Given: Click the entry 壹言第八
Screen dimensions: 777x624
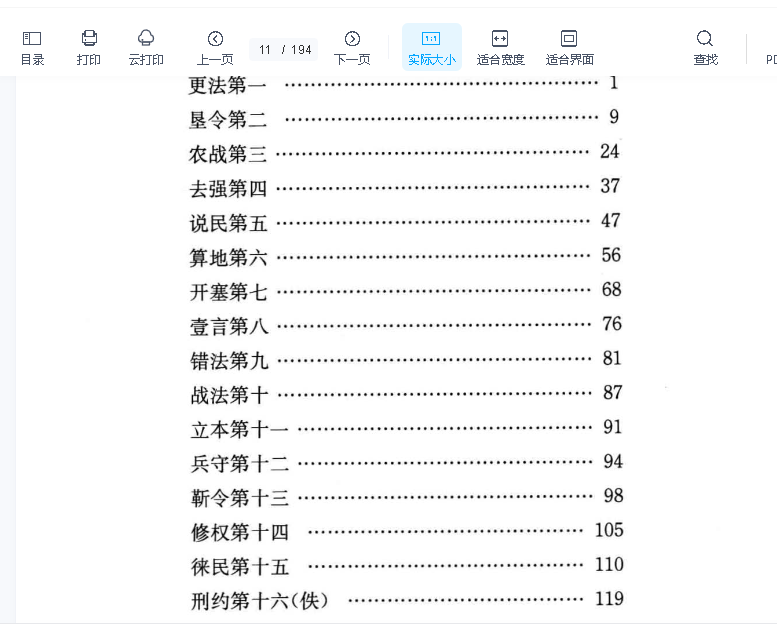Looking at the screenshot, I should click(229, 327).
